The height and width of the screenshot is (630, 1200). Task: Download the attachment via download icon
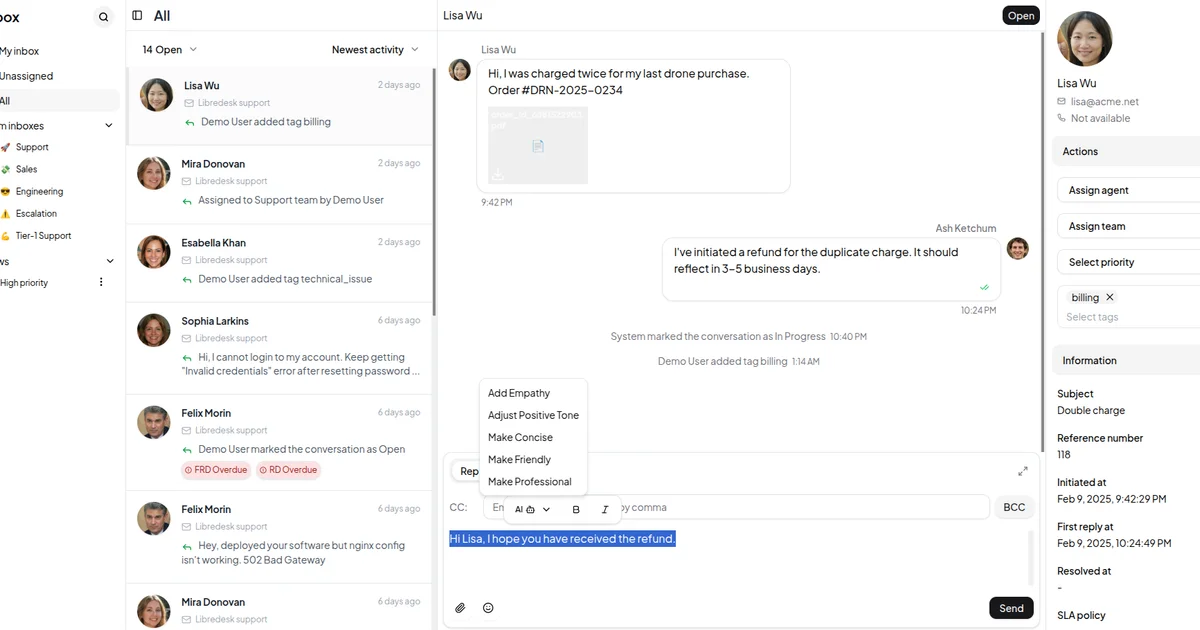pyautogui.click(x=497, y=174)
